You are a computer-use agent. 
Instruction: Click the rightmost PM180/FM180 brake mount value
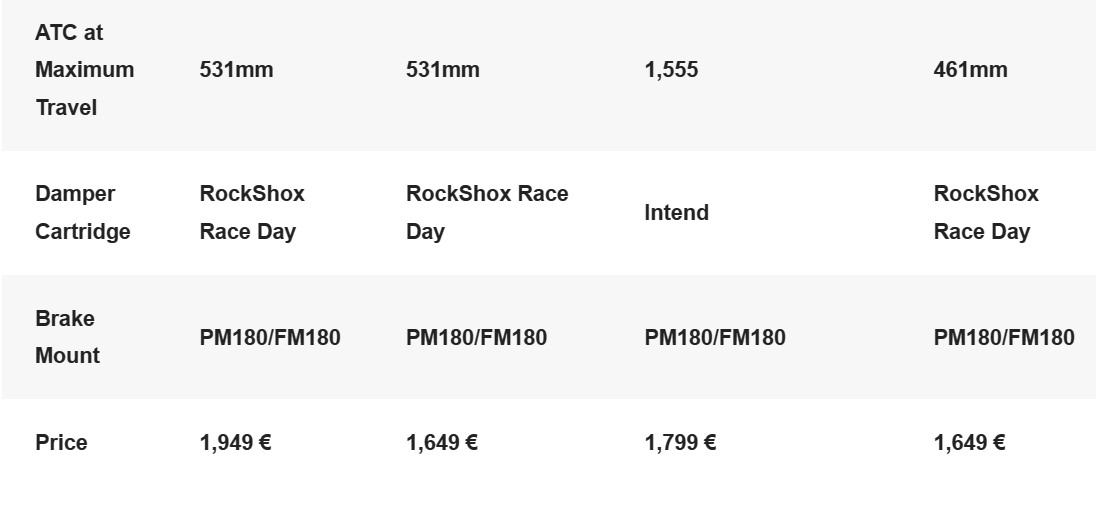click(x=1004, y=337)
